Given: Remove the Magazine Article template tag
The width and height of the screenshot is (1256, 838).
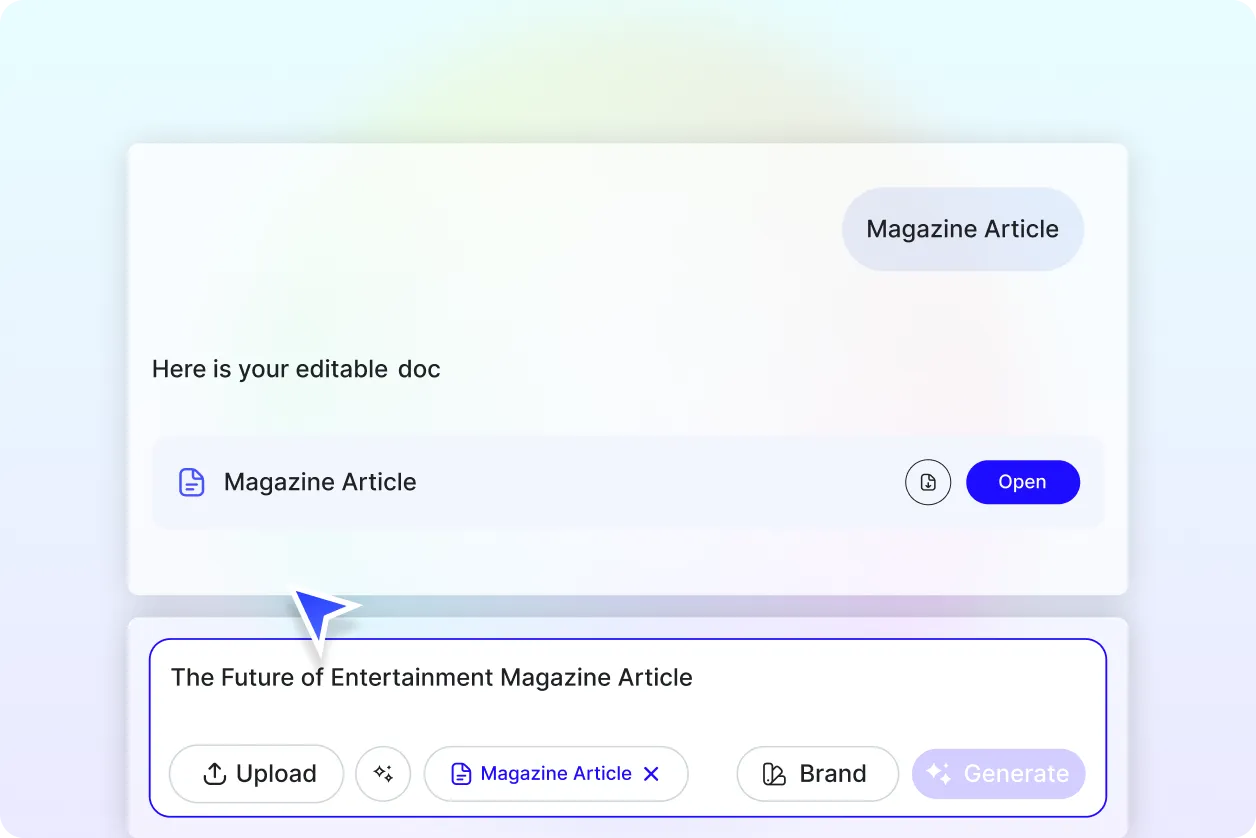Looking at the screenshot, I should point(651,773).
